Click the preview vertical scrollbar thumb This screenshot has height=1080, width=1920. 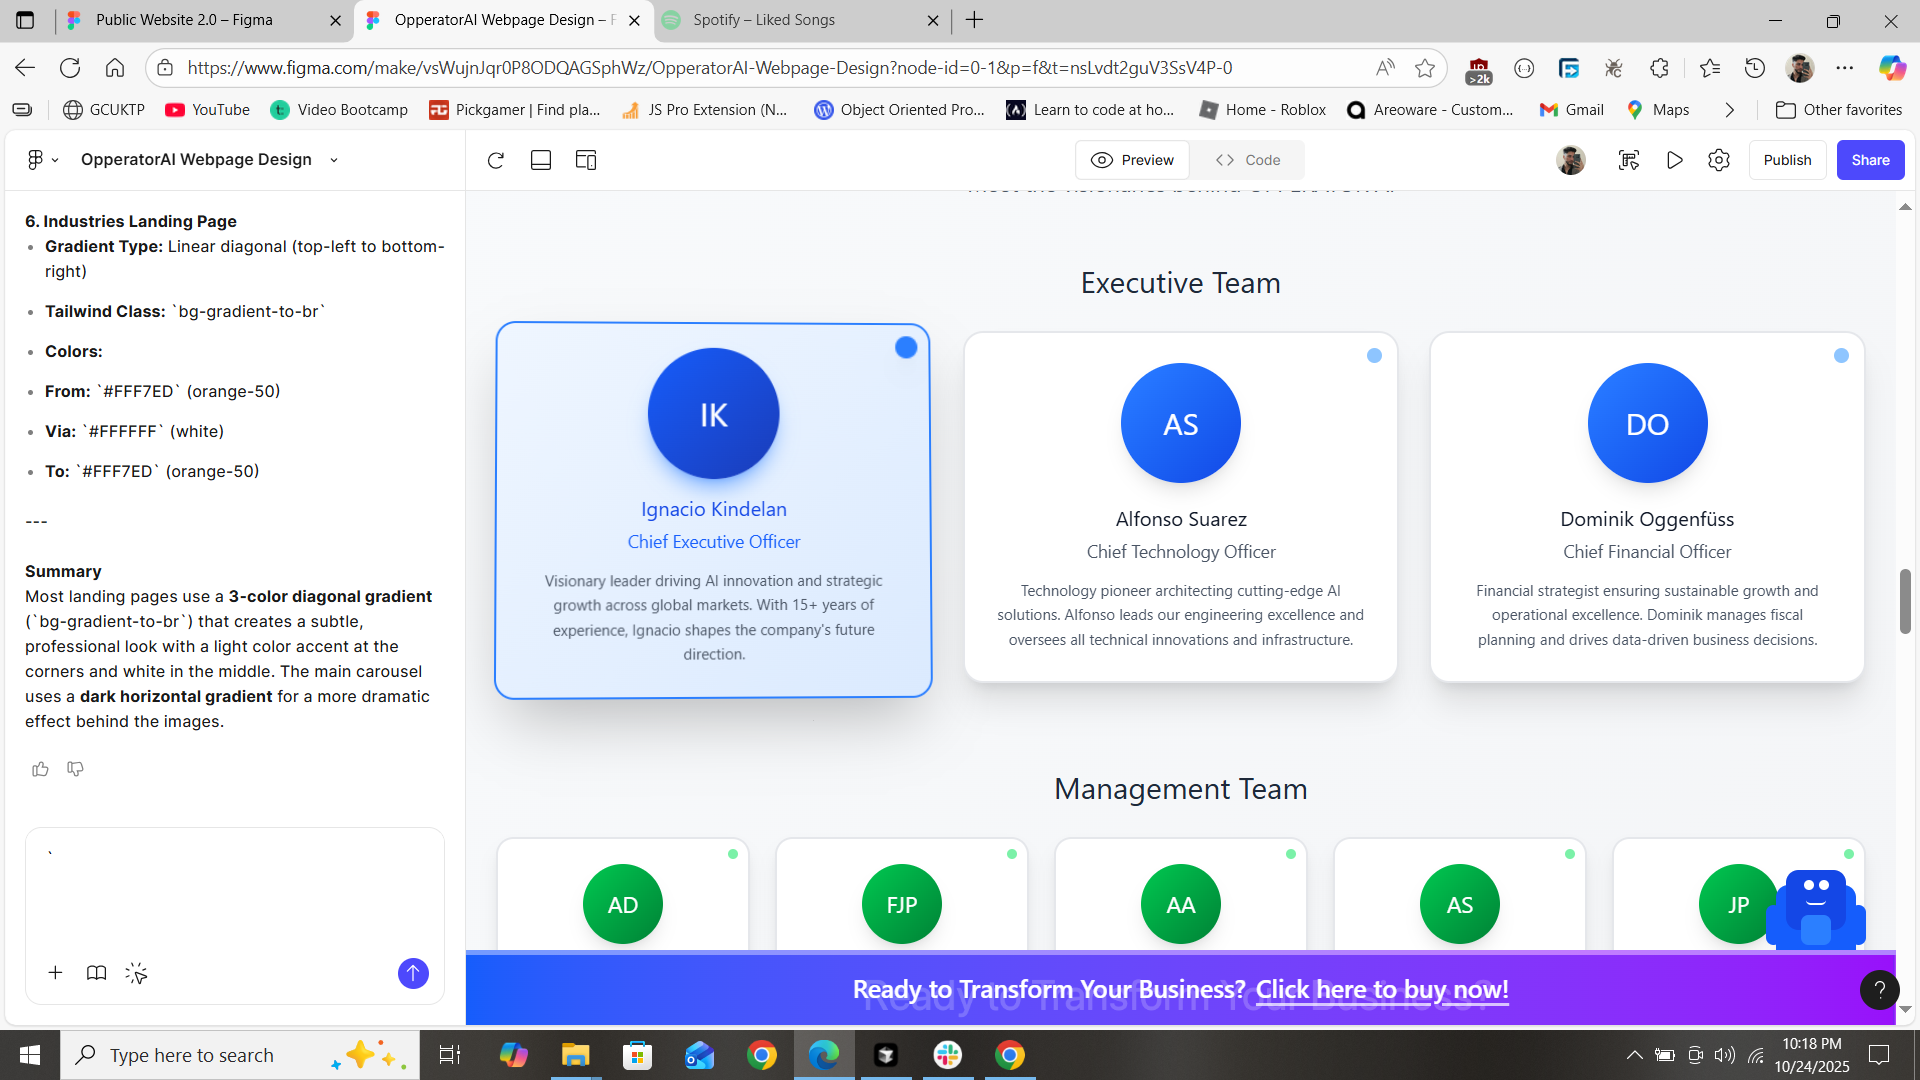1905,601
